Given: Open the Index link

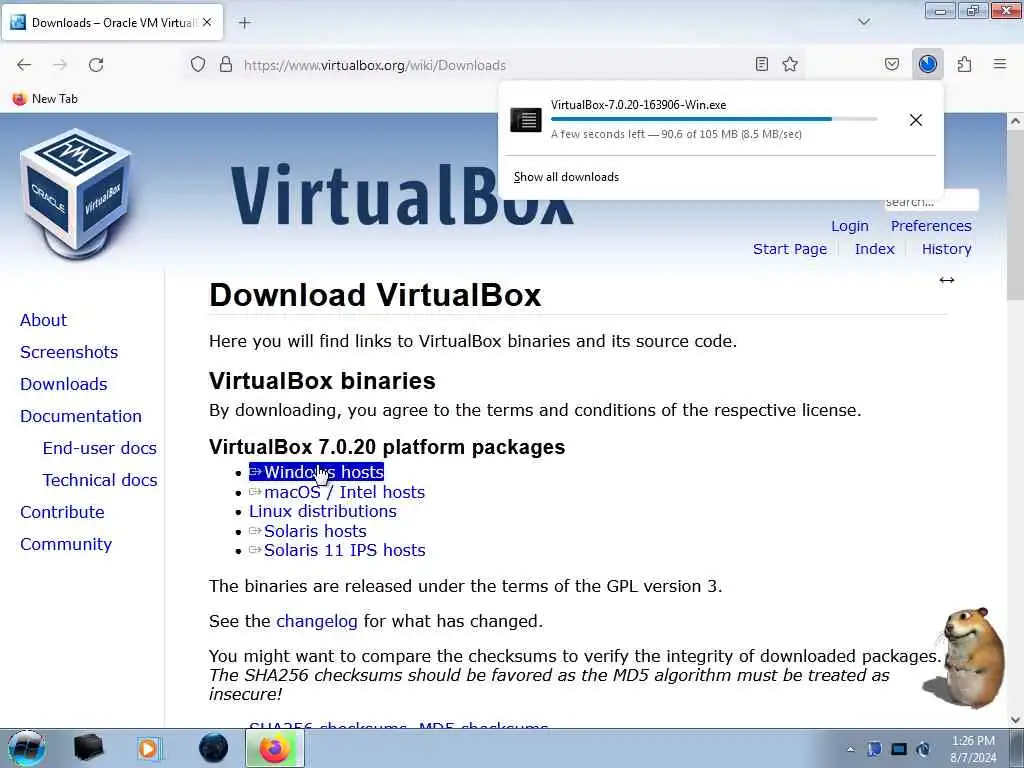Looking at the screenshot, I should (874, 249).
